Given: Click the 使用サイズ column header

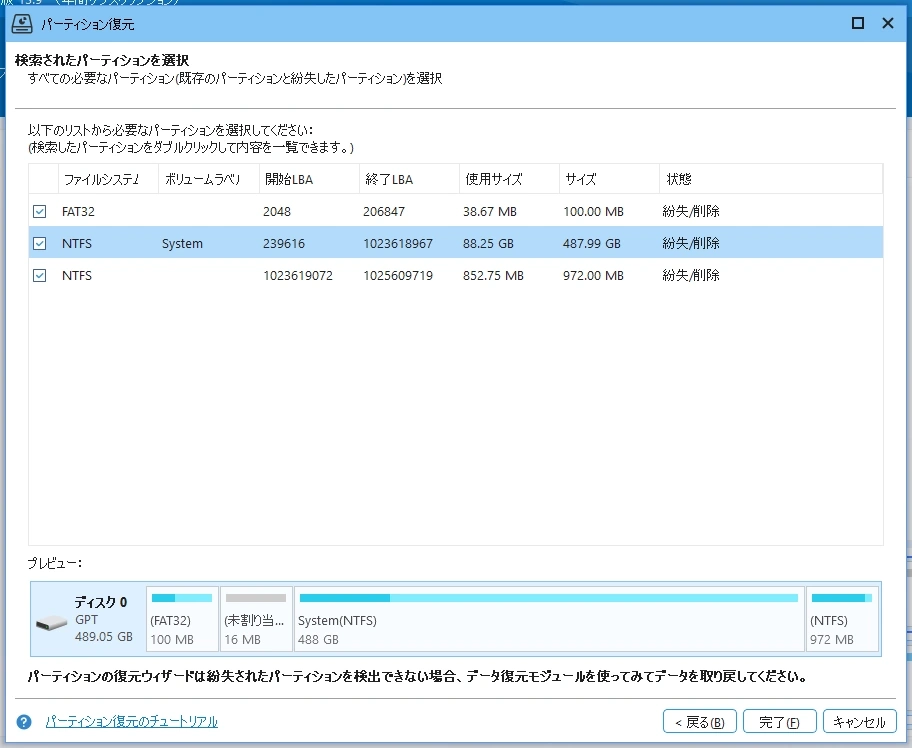Looking at the screenshot, I should (510, 179).
